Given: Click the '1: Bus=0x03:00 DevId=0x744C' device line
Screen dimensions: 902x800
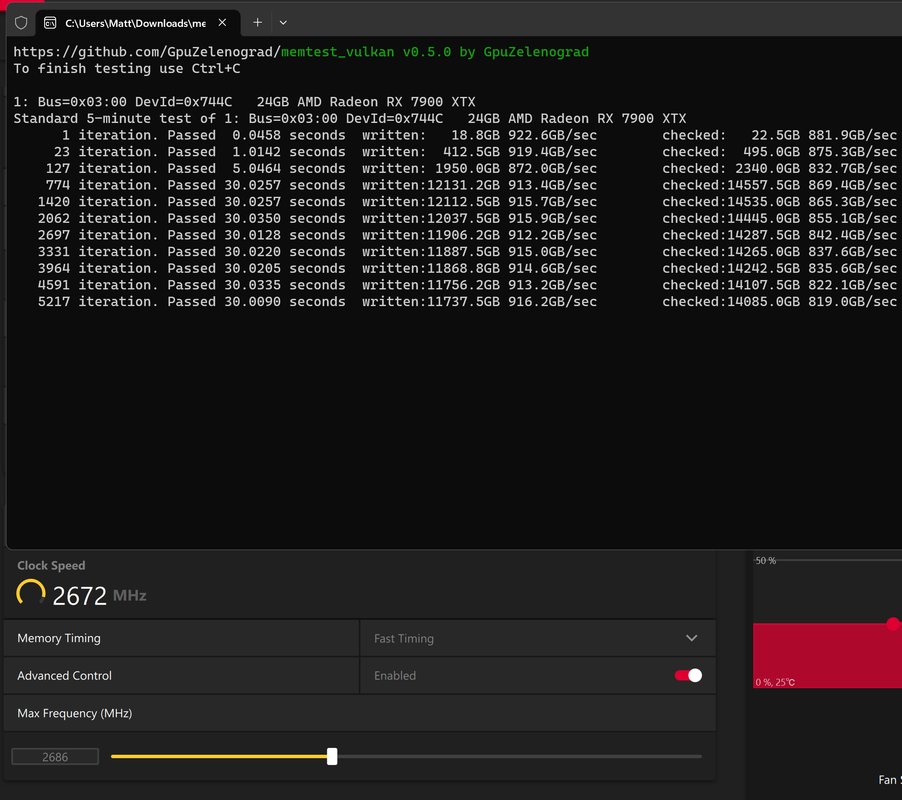Looking at the screenshot, I should click(244, 102).
